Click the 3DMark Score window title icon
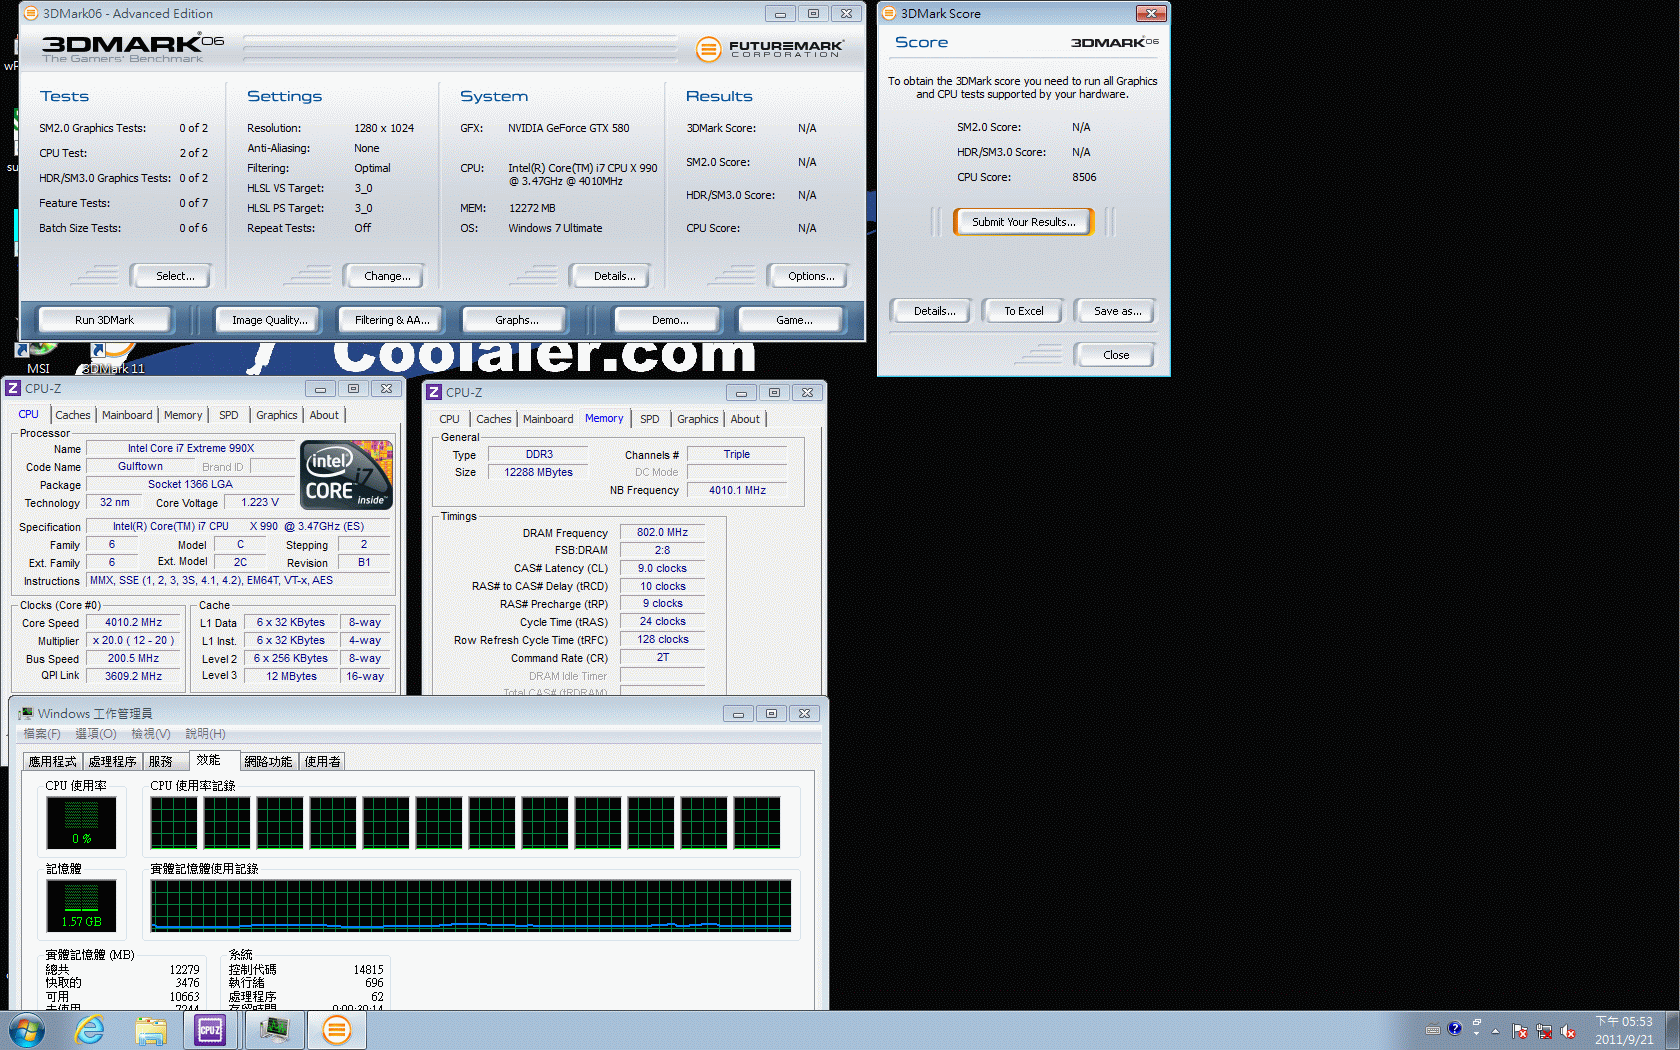The height and width of the screenshot is (1050, 1680). [x=889, y=13]
